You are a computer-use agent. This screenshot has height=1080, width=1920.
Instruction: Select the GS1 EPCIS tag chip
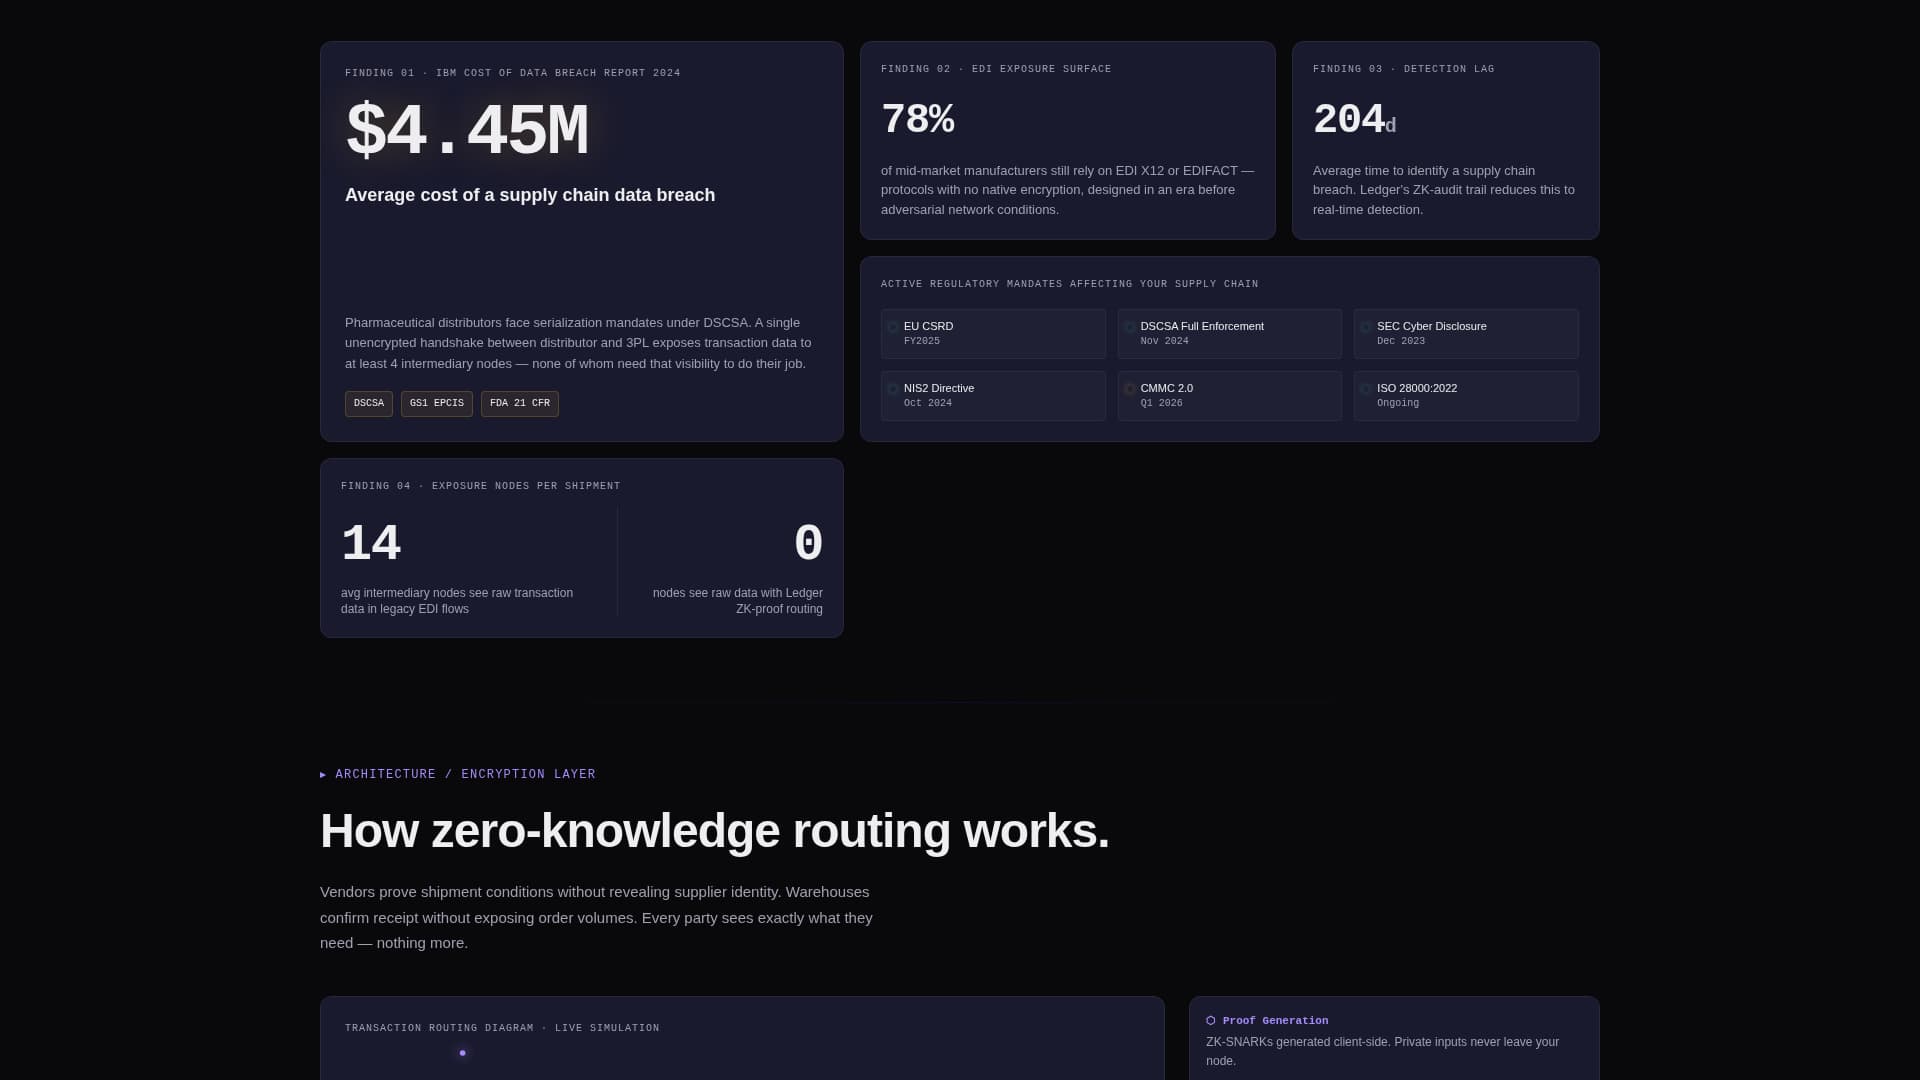(x=437, y=404)
